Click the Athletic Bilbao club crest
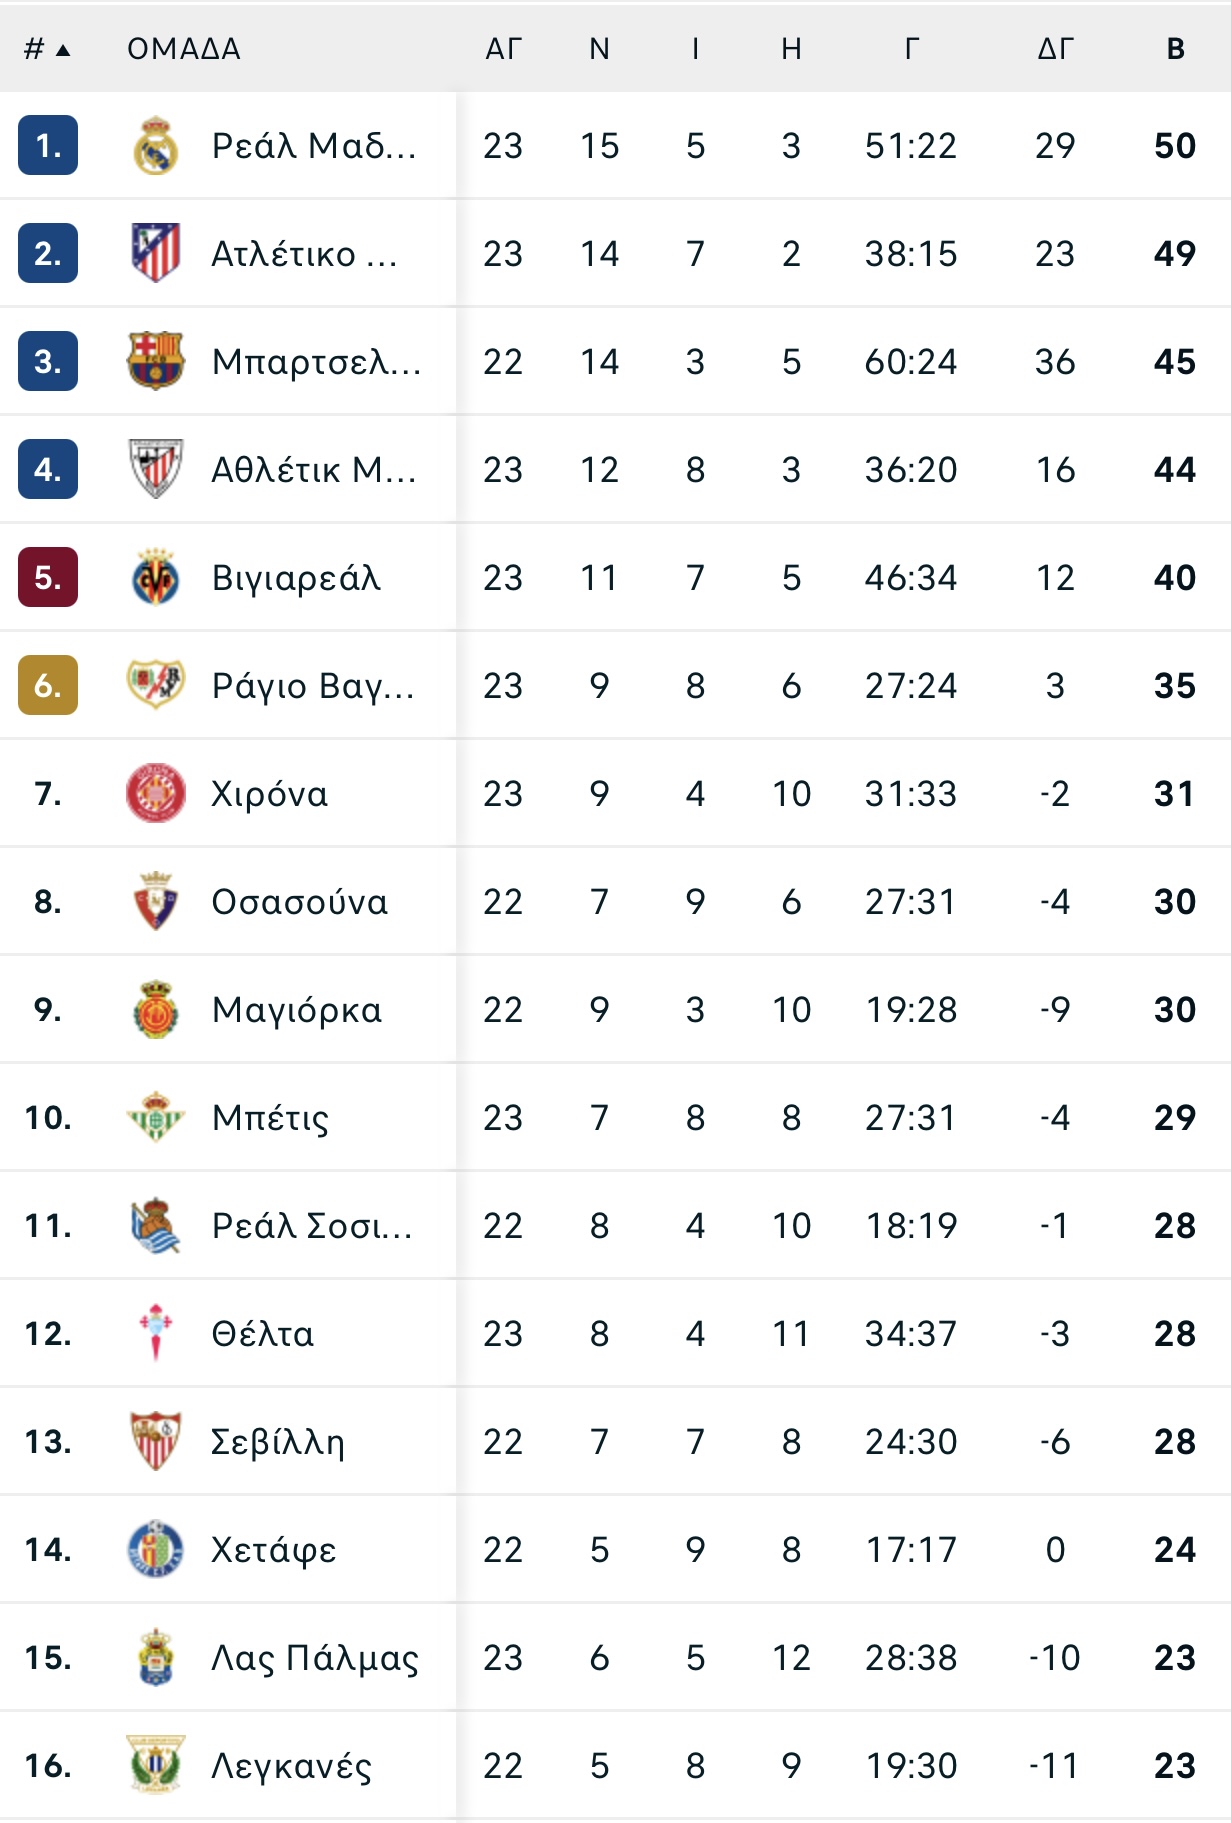The height and width of the screenshot is (1823, 1231). coord(156,469)
